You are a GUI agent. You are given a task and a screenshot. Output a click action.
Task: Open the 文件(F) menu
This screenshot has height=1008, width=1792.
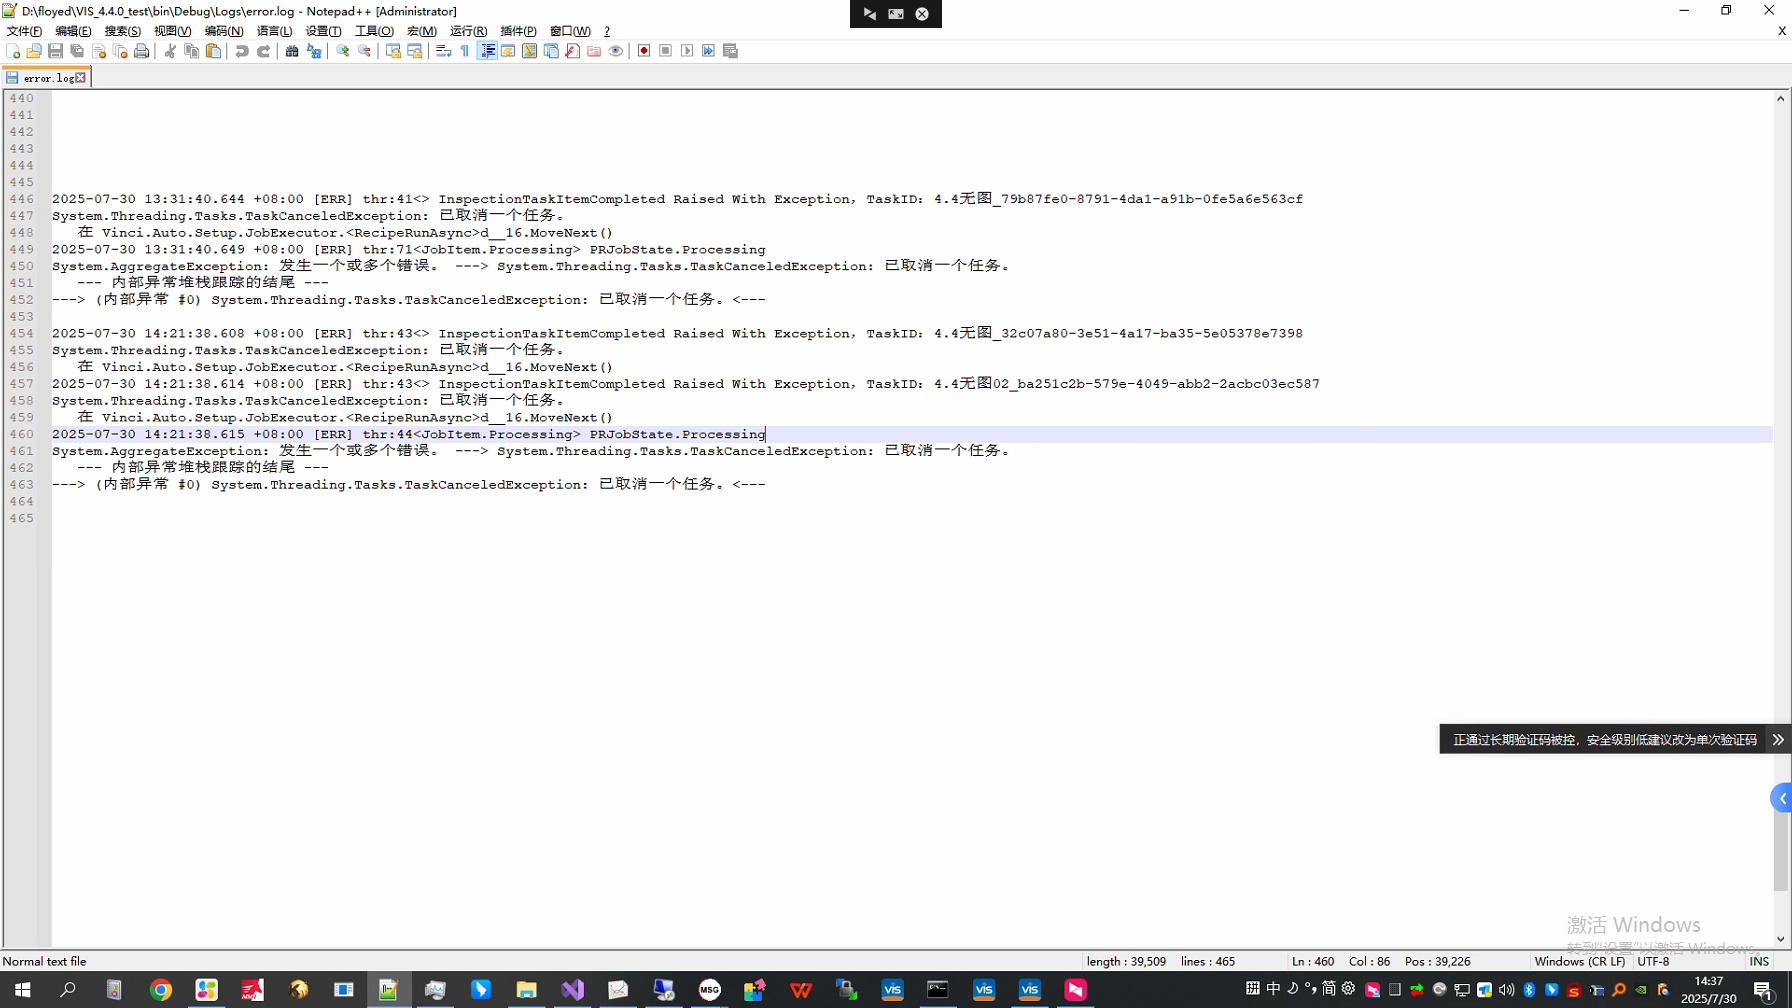[x=24, y=31]
